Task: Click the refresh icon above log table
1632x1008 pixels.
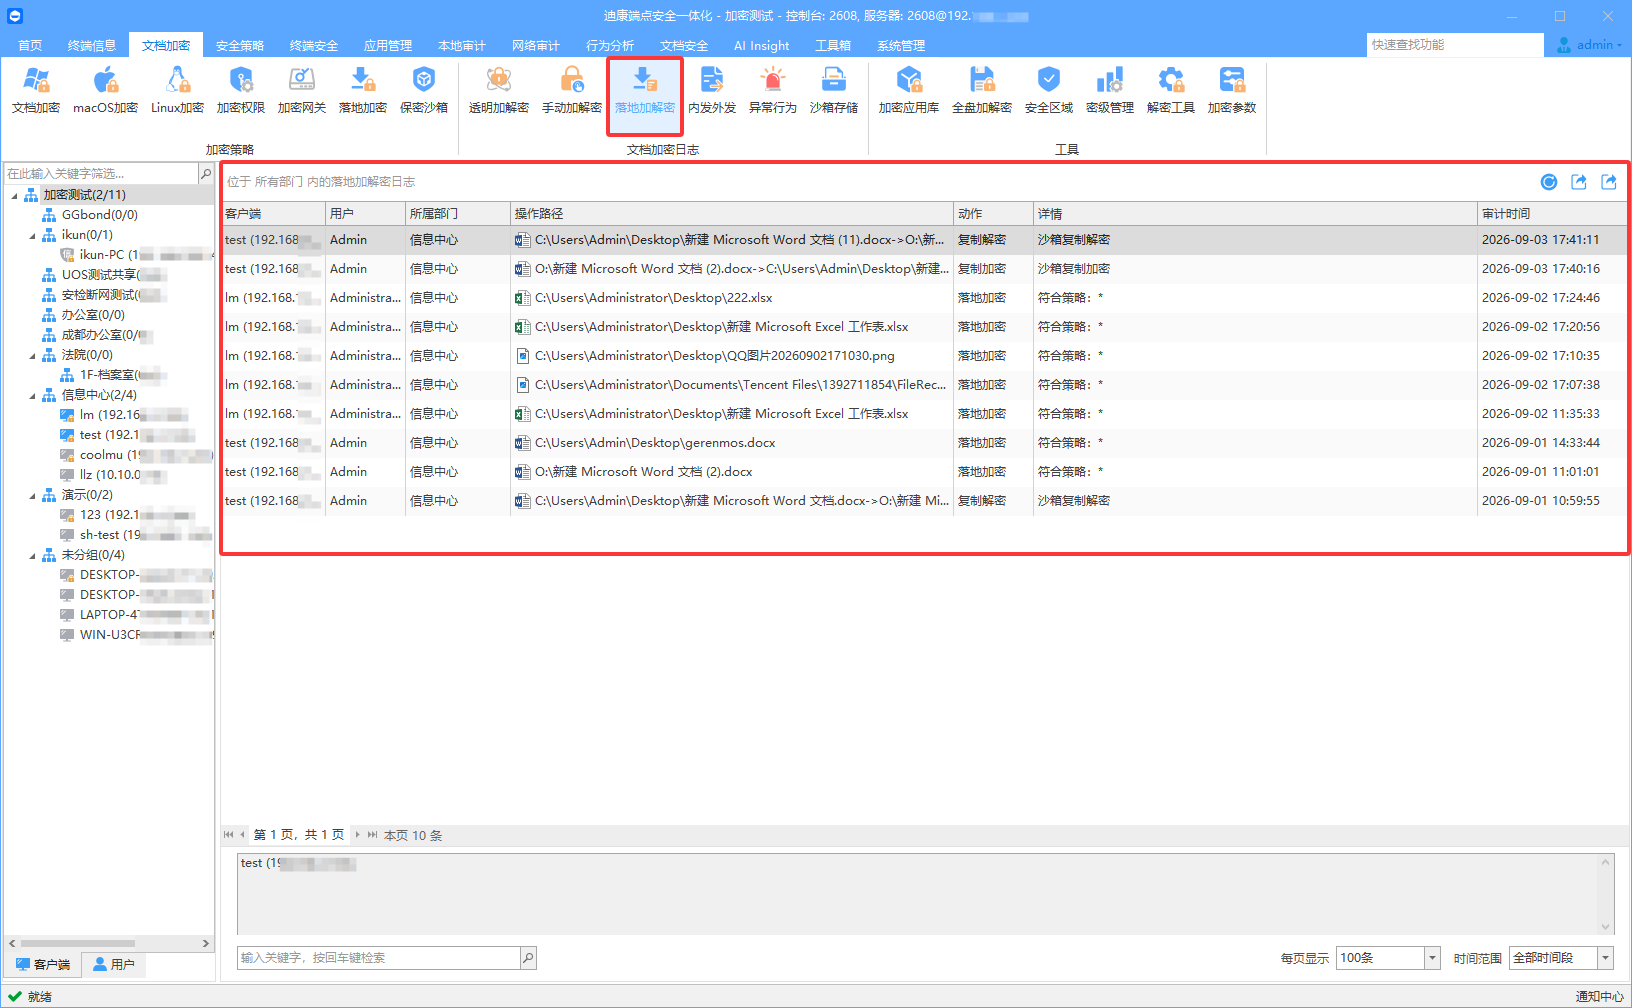Action: [1549, 182]
